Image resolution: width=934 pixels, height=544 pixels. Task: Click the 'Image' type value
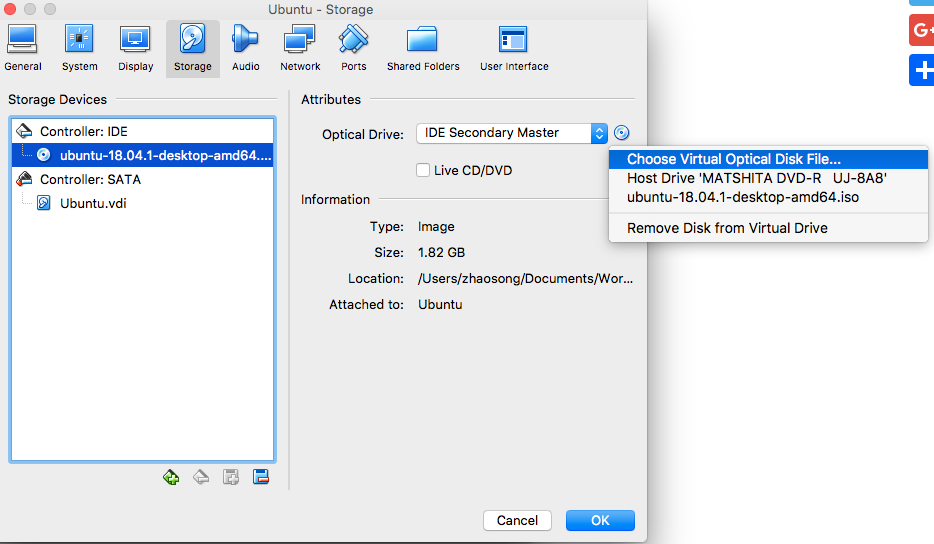pos(436,226)
